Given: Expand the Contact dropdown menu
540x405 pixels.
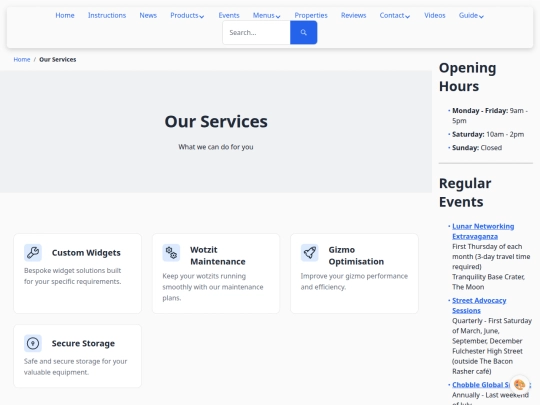Looking at the screenshot, I should [395, 15].
